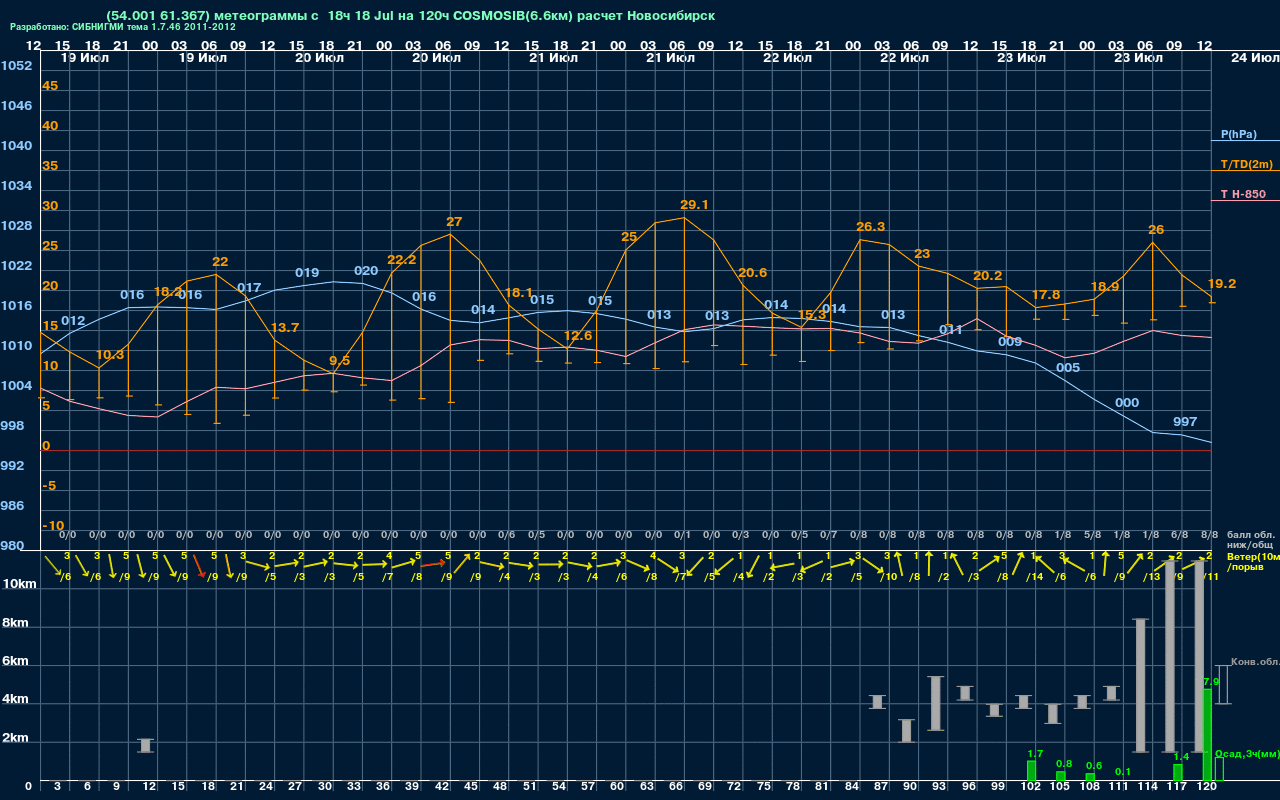Click the pressure label 019
Screen dimensions: 1280x800
click(307, 273)
